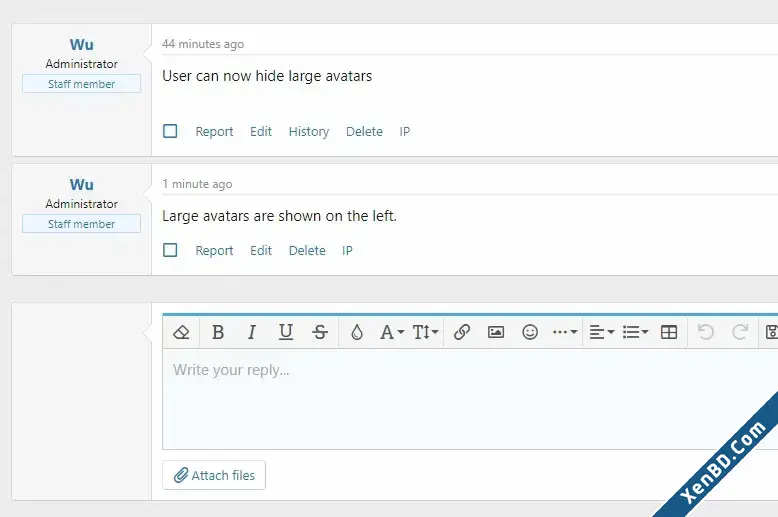Click the Undo icon in editor
778x517 pixels.
[706, 332]
